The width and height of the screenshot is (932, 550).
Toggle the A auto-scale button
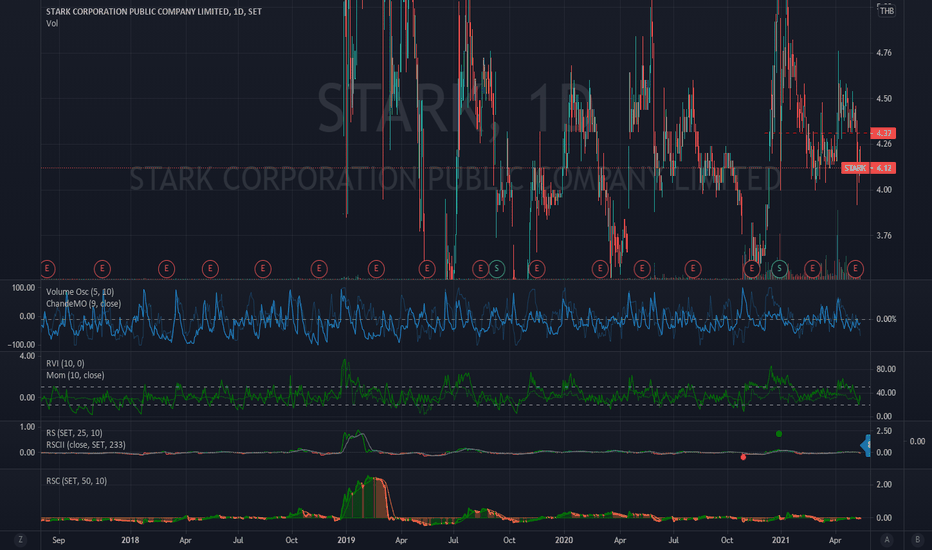887,540
